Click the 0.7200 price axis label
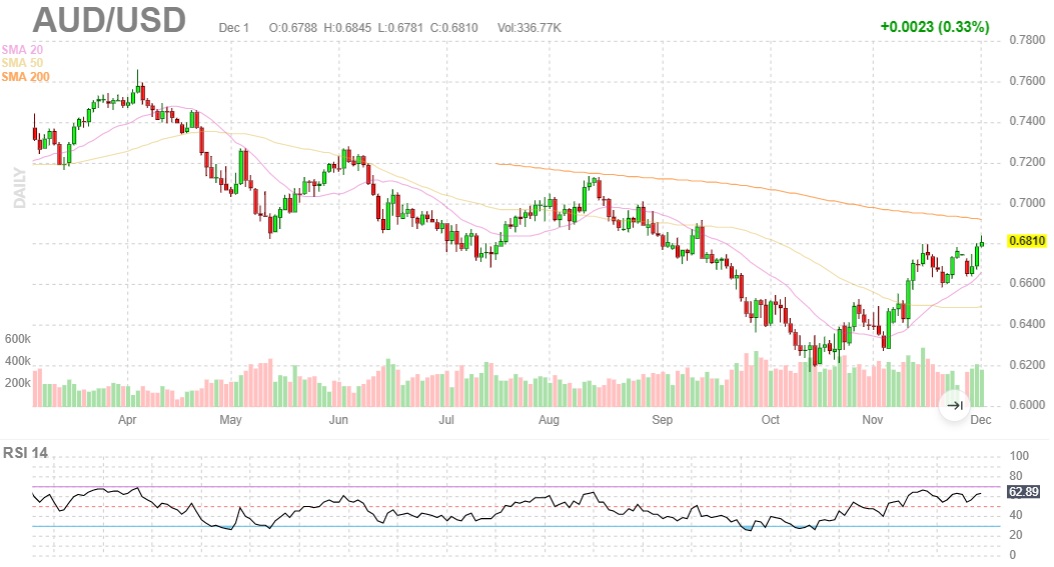1054x567 pixels. [x=1027, y=162]
